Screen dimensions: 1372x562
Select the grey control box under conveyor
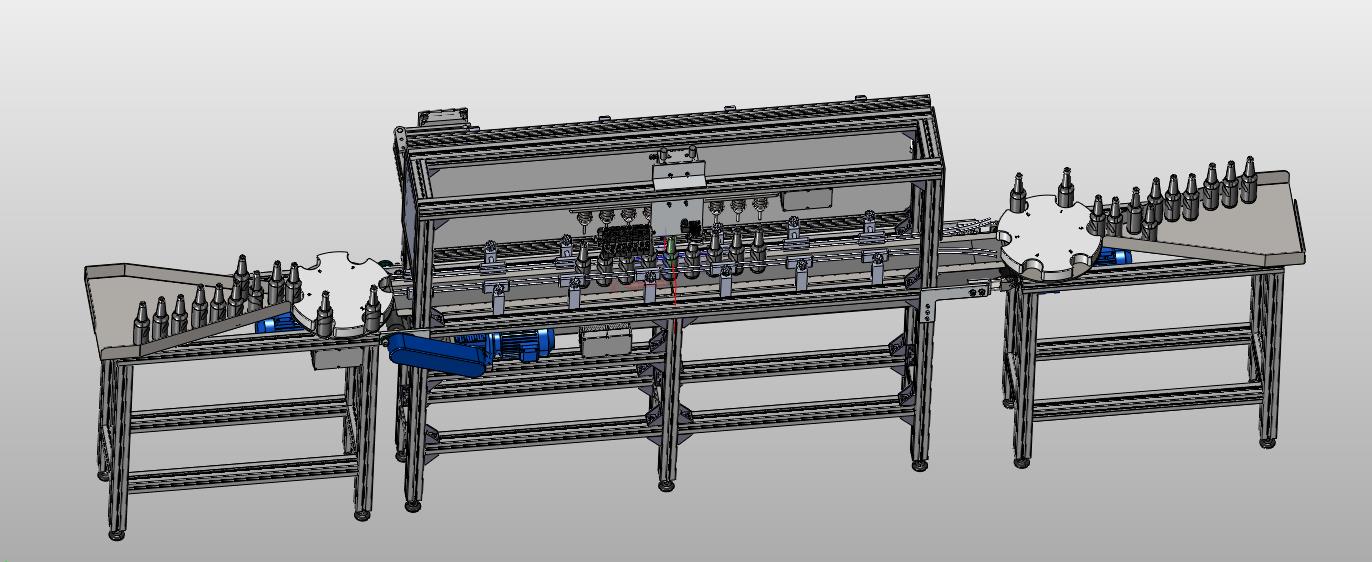coord(606,342)
